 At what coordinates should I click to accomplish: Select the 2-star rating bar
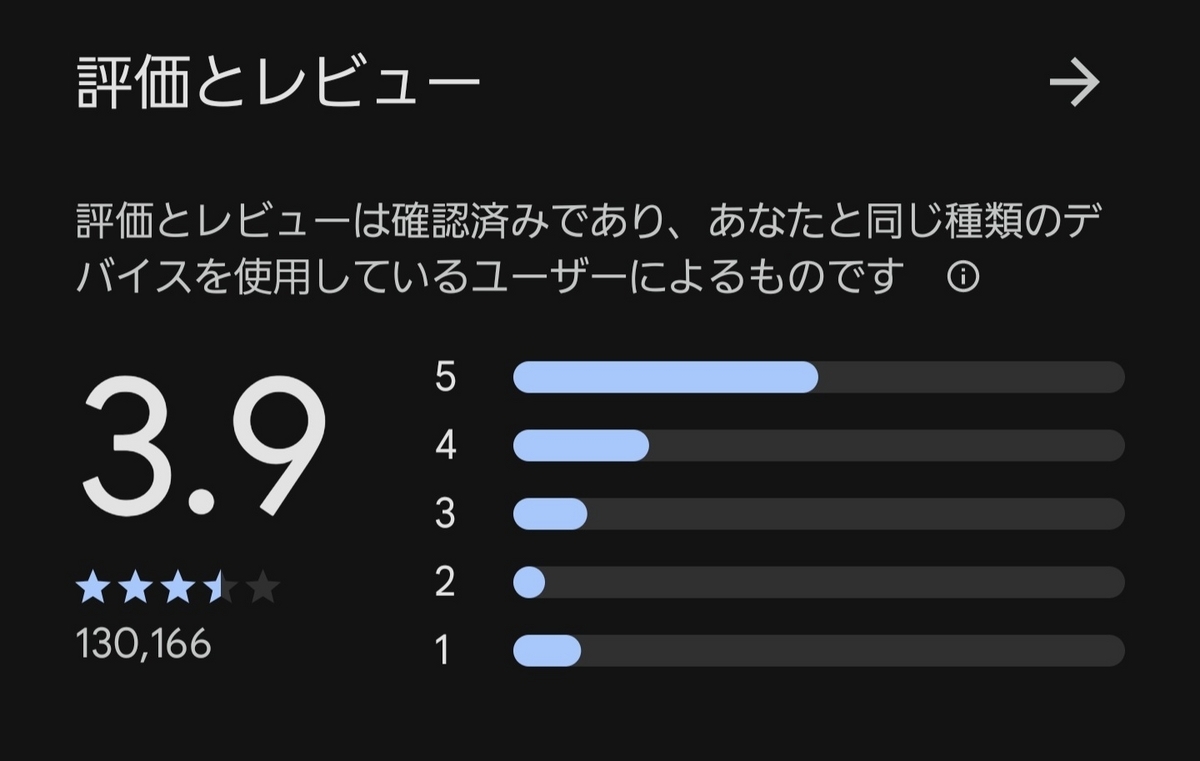pyautogui.click(x=818, y=582)
